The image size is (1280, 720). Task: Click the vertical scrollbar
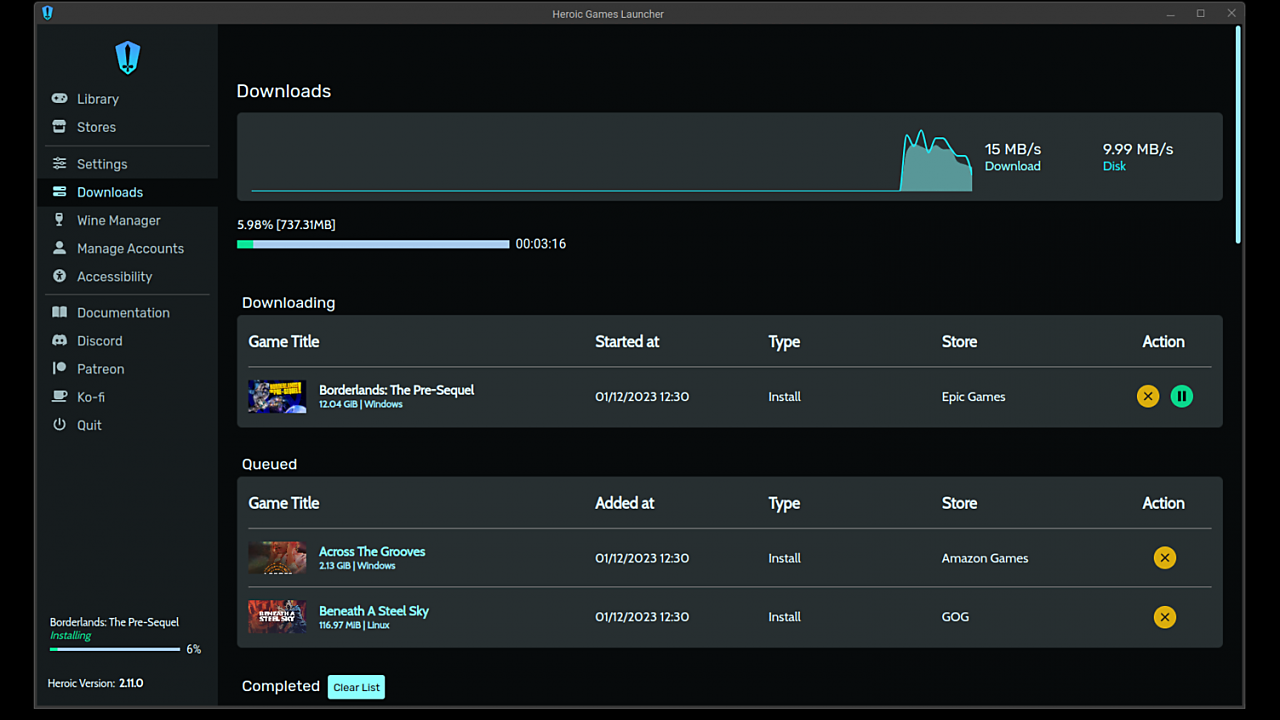coord(1238,135)
